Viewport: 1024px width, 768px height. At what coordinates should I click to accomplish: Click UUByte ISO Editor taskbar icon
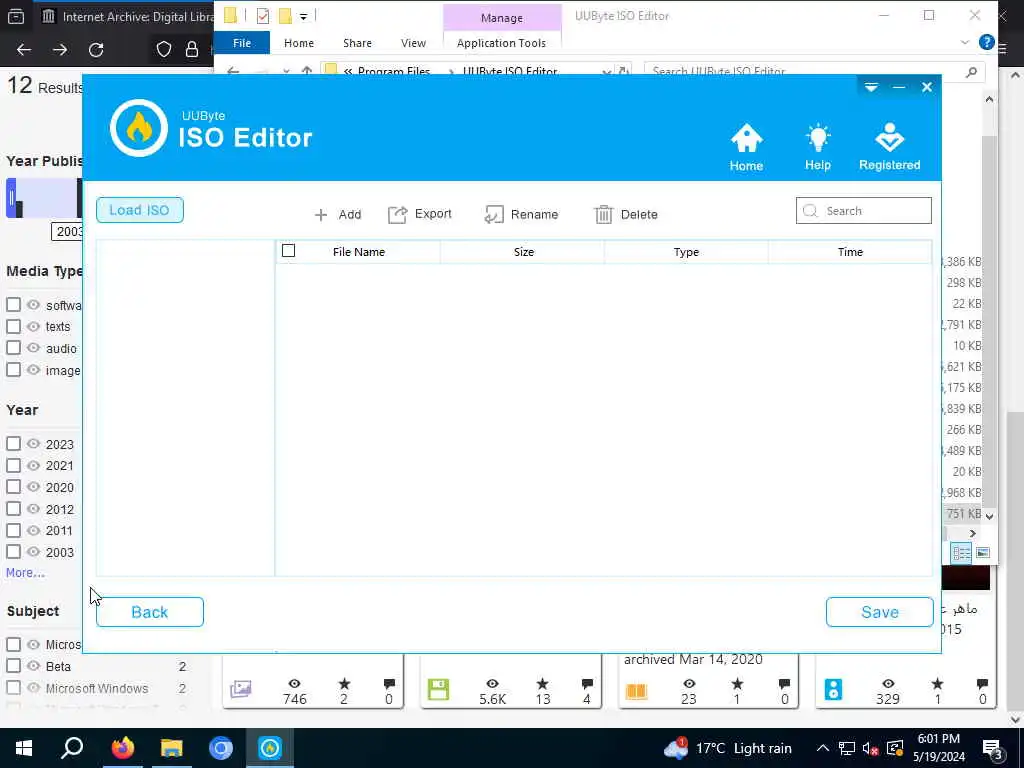tap(270, 748)
